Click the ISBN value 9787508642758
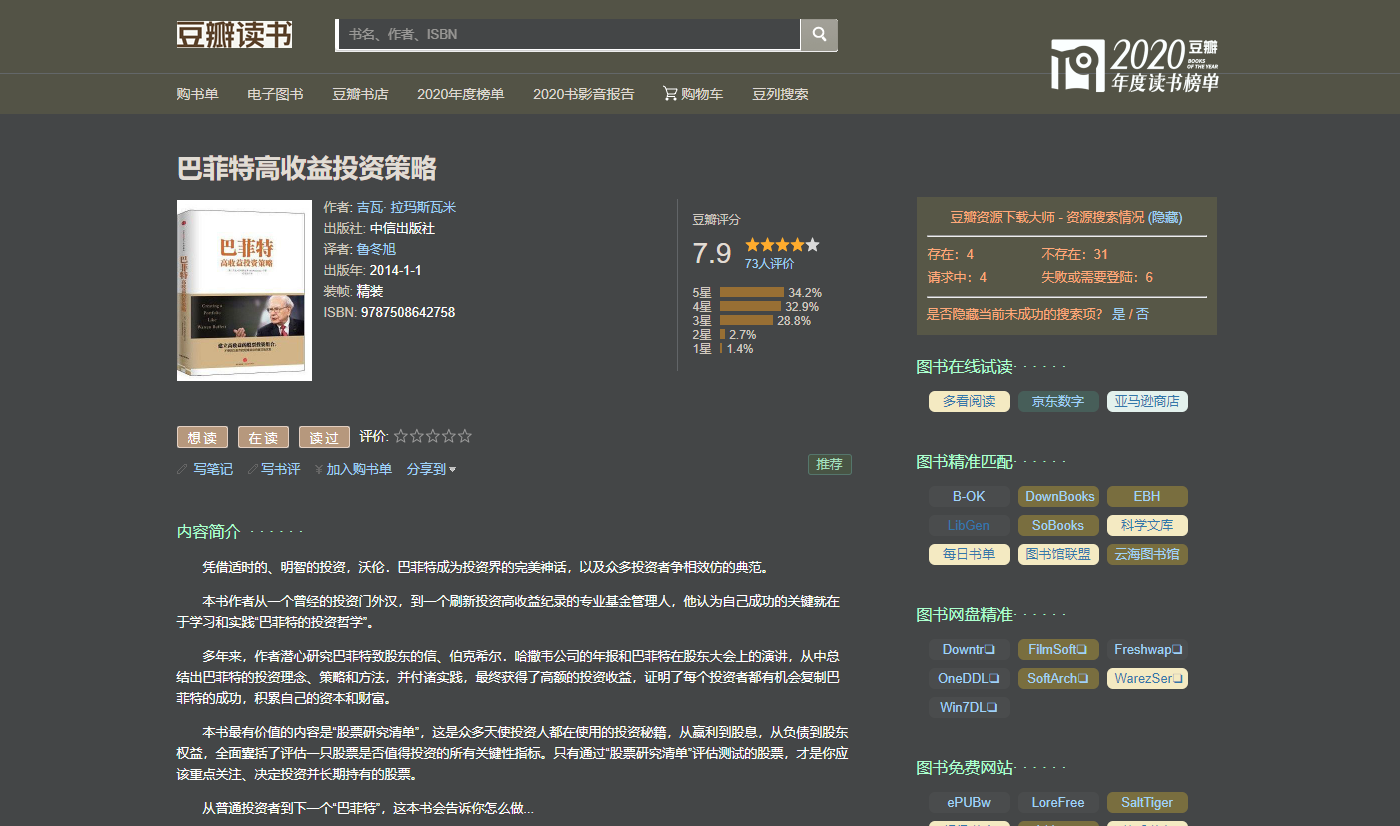 [x=408, y=312]
